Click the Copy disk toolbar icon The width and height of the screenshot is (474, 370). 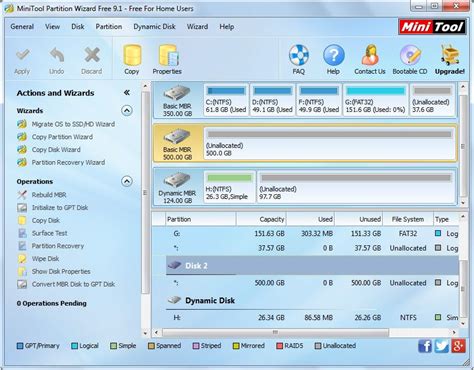(x=132, y=55)
